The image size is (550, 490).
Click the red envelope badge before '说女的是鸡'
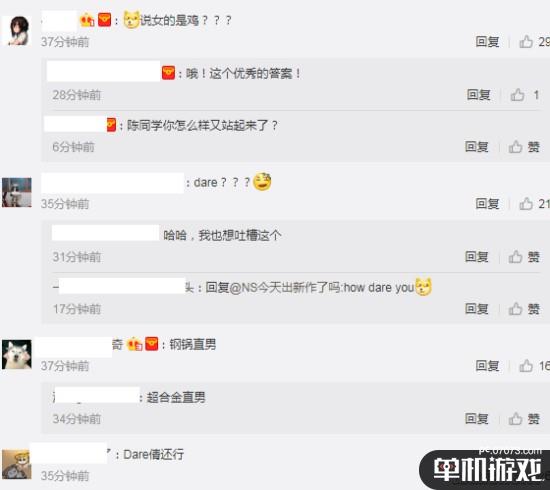click(x=105, y=20)
